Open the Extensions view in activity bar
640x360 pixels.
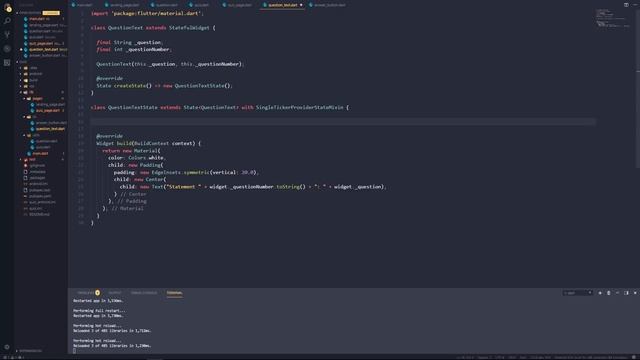pos(7,62)
